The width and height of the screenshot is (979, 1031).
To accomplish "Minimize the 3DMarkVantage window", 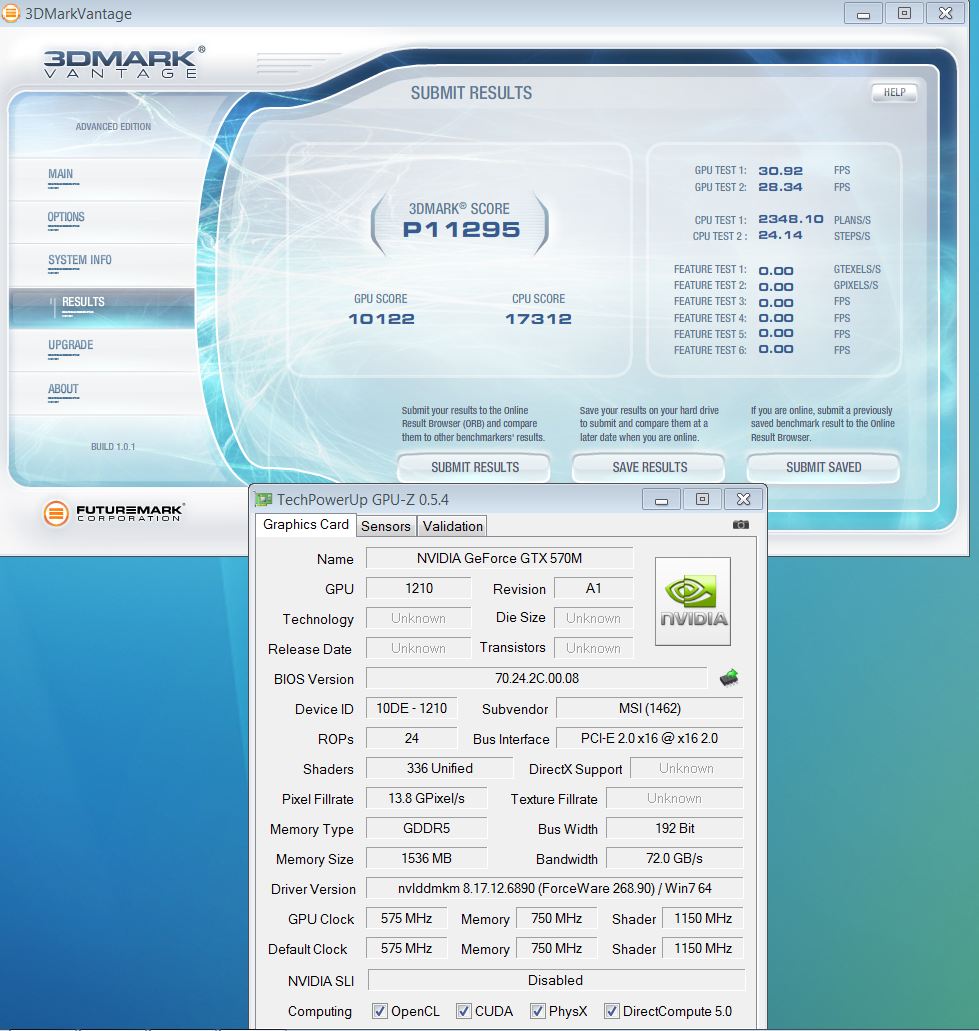I will click(863, 13).
